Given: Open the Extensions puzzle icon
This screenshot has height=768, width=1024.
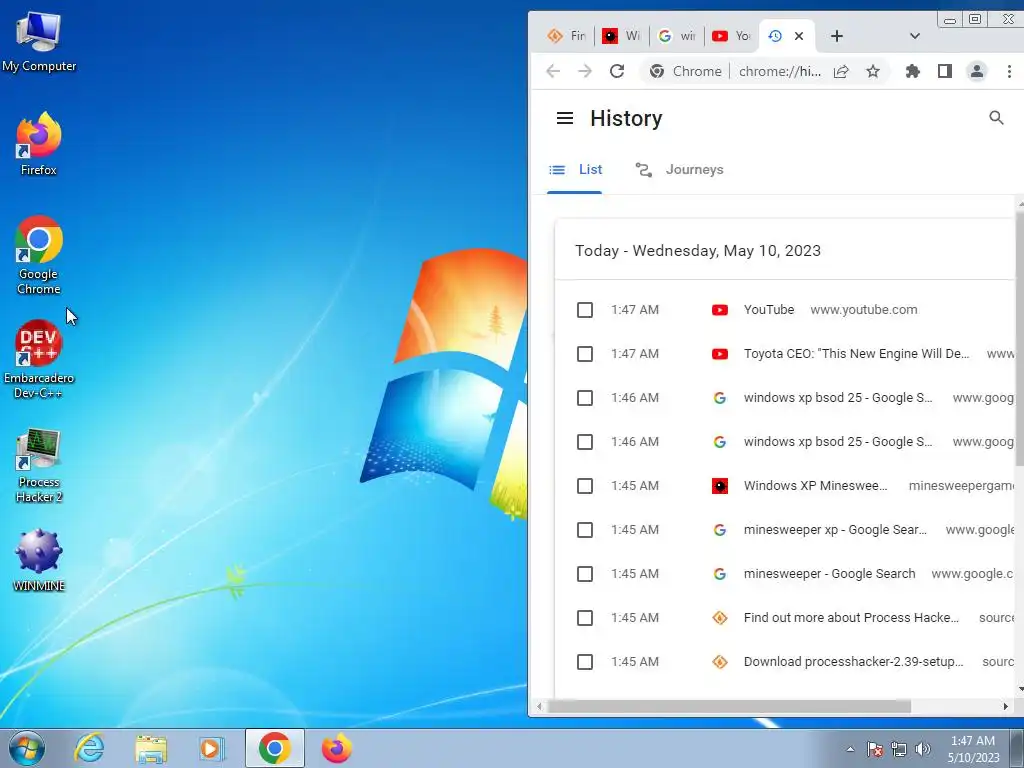Looking at the screenshot, I should tap(912, 71).
